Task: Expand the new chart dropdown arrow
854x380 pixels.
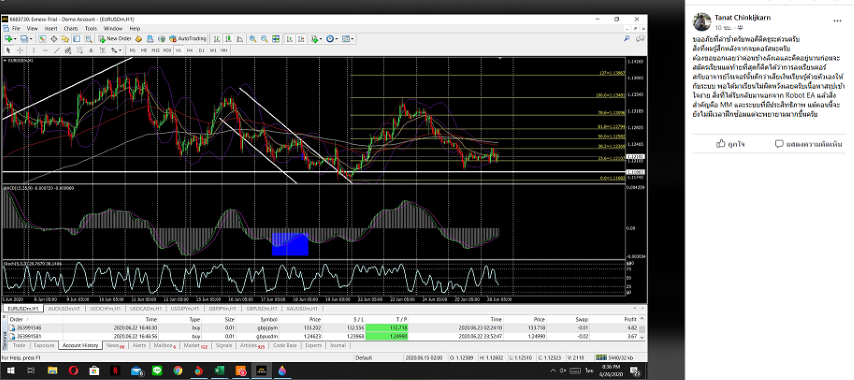Action: 15,39
